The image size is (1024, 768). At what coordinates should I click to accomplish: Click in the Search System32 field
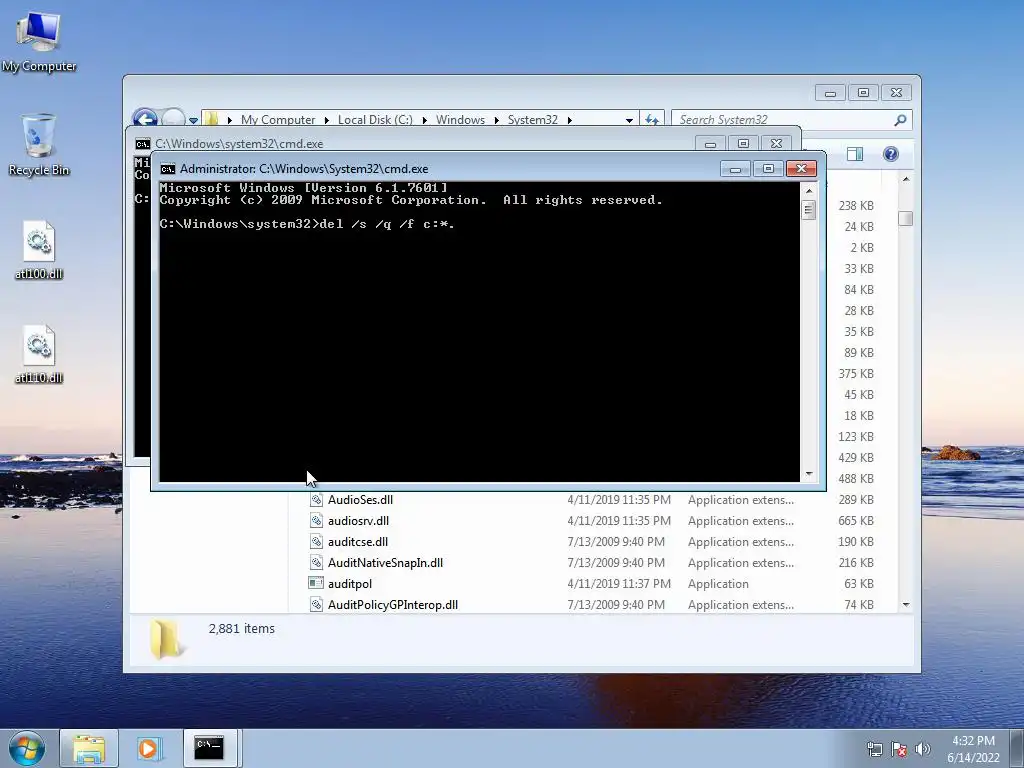[x=782, y=120]
